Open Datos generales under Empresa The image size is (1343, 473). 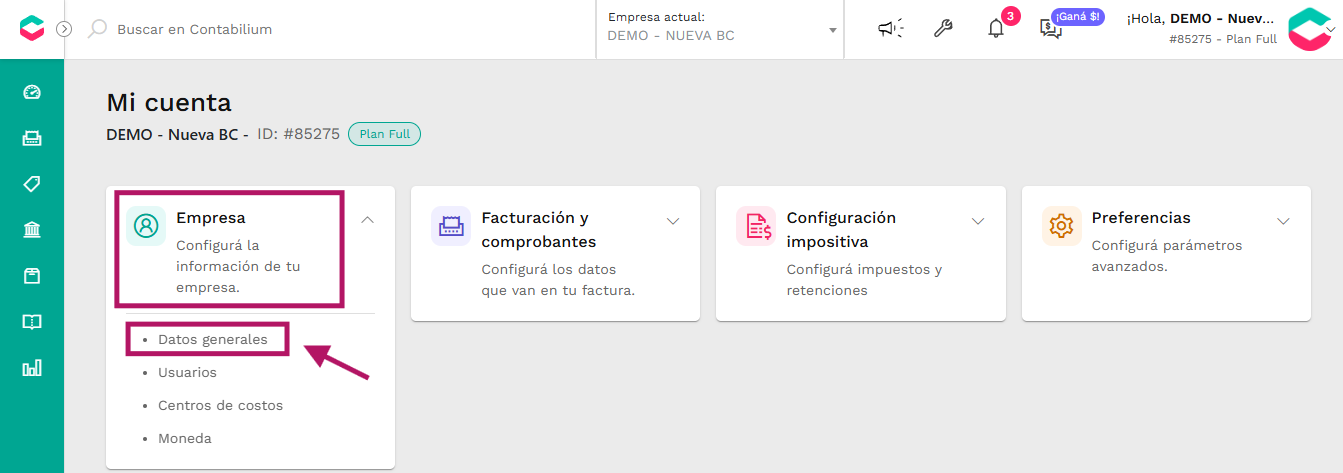(x=212, y=340)
